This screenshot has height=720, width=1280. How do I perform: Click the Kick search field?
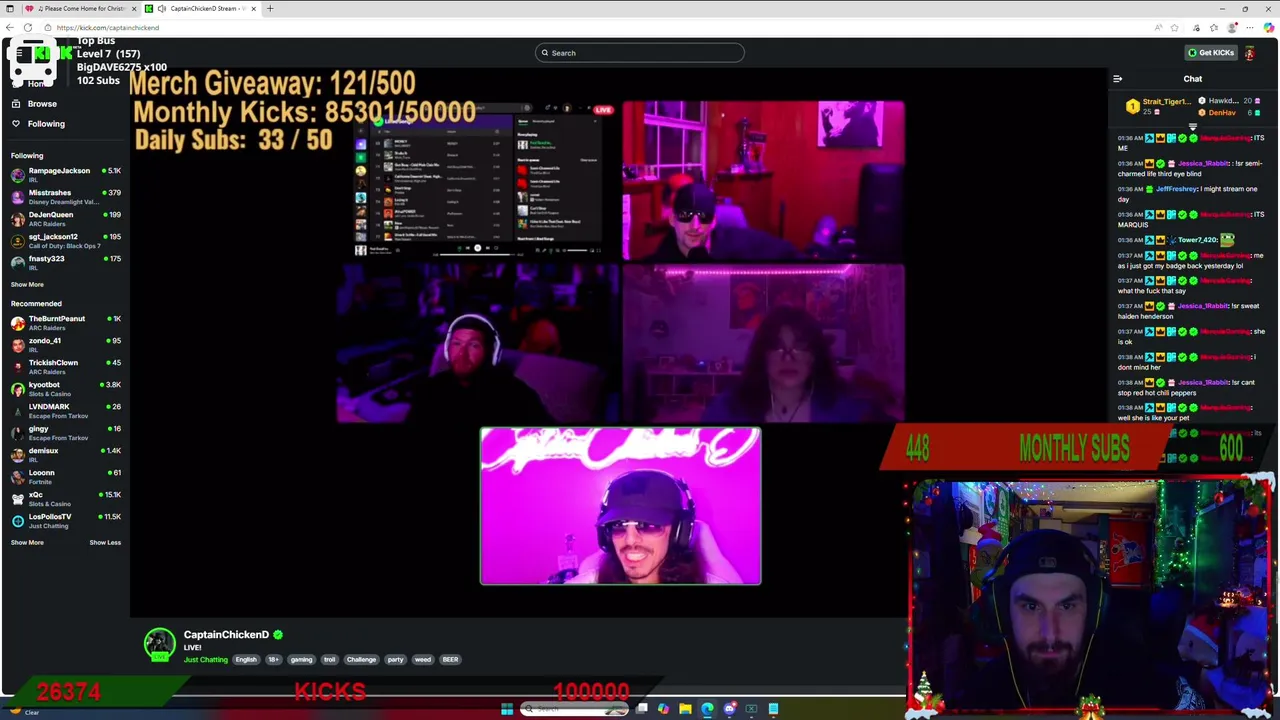640,53
